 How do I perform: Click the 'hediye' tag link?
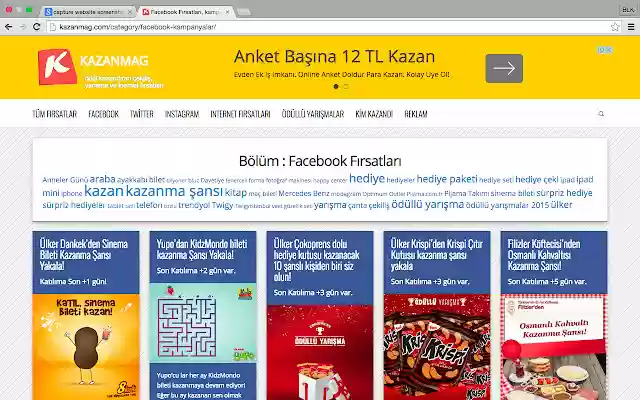click(x=367, y=178)
